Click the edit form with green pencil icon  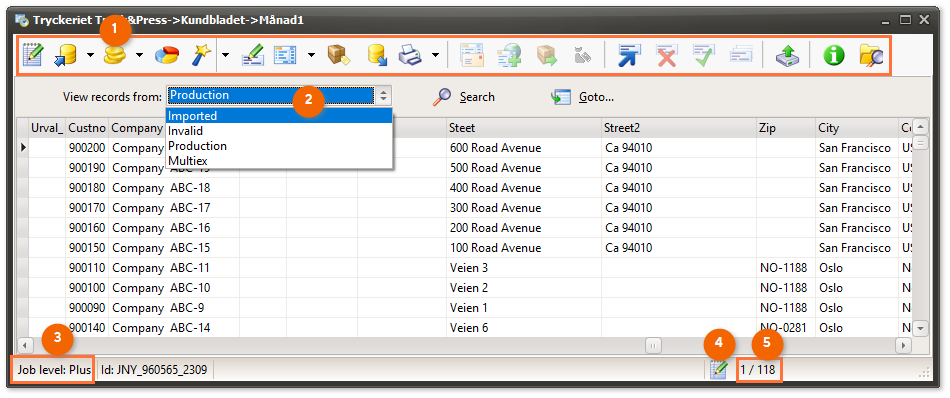coord(253,56)
